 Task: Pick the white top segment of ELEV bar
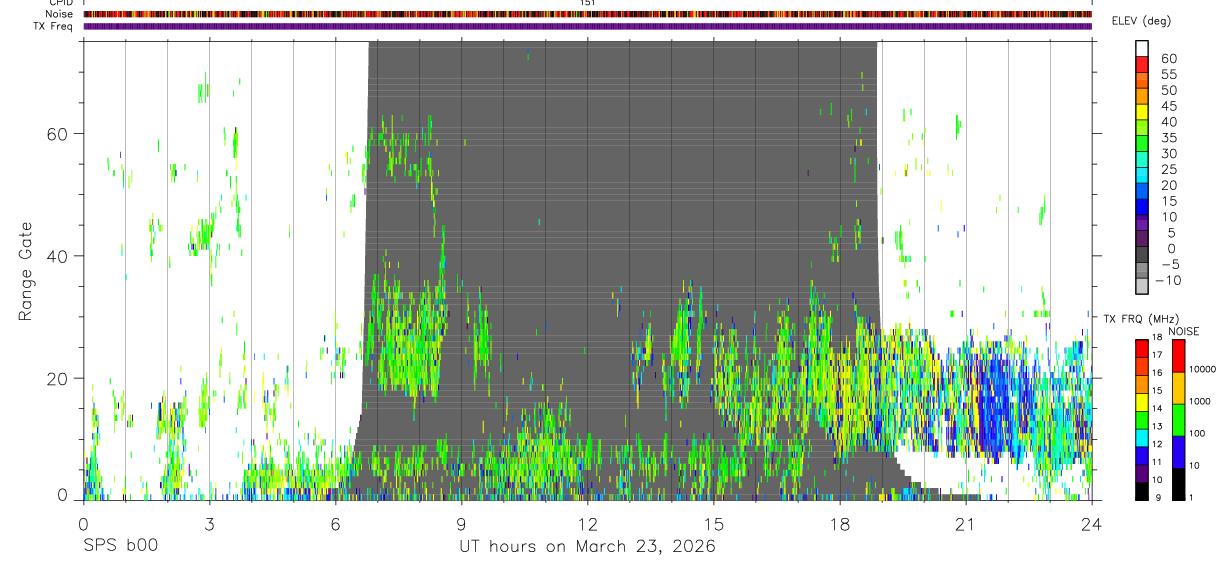[x=1142, y=48]
